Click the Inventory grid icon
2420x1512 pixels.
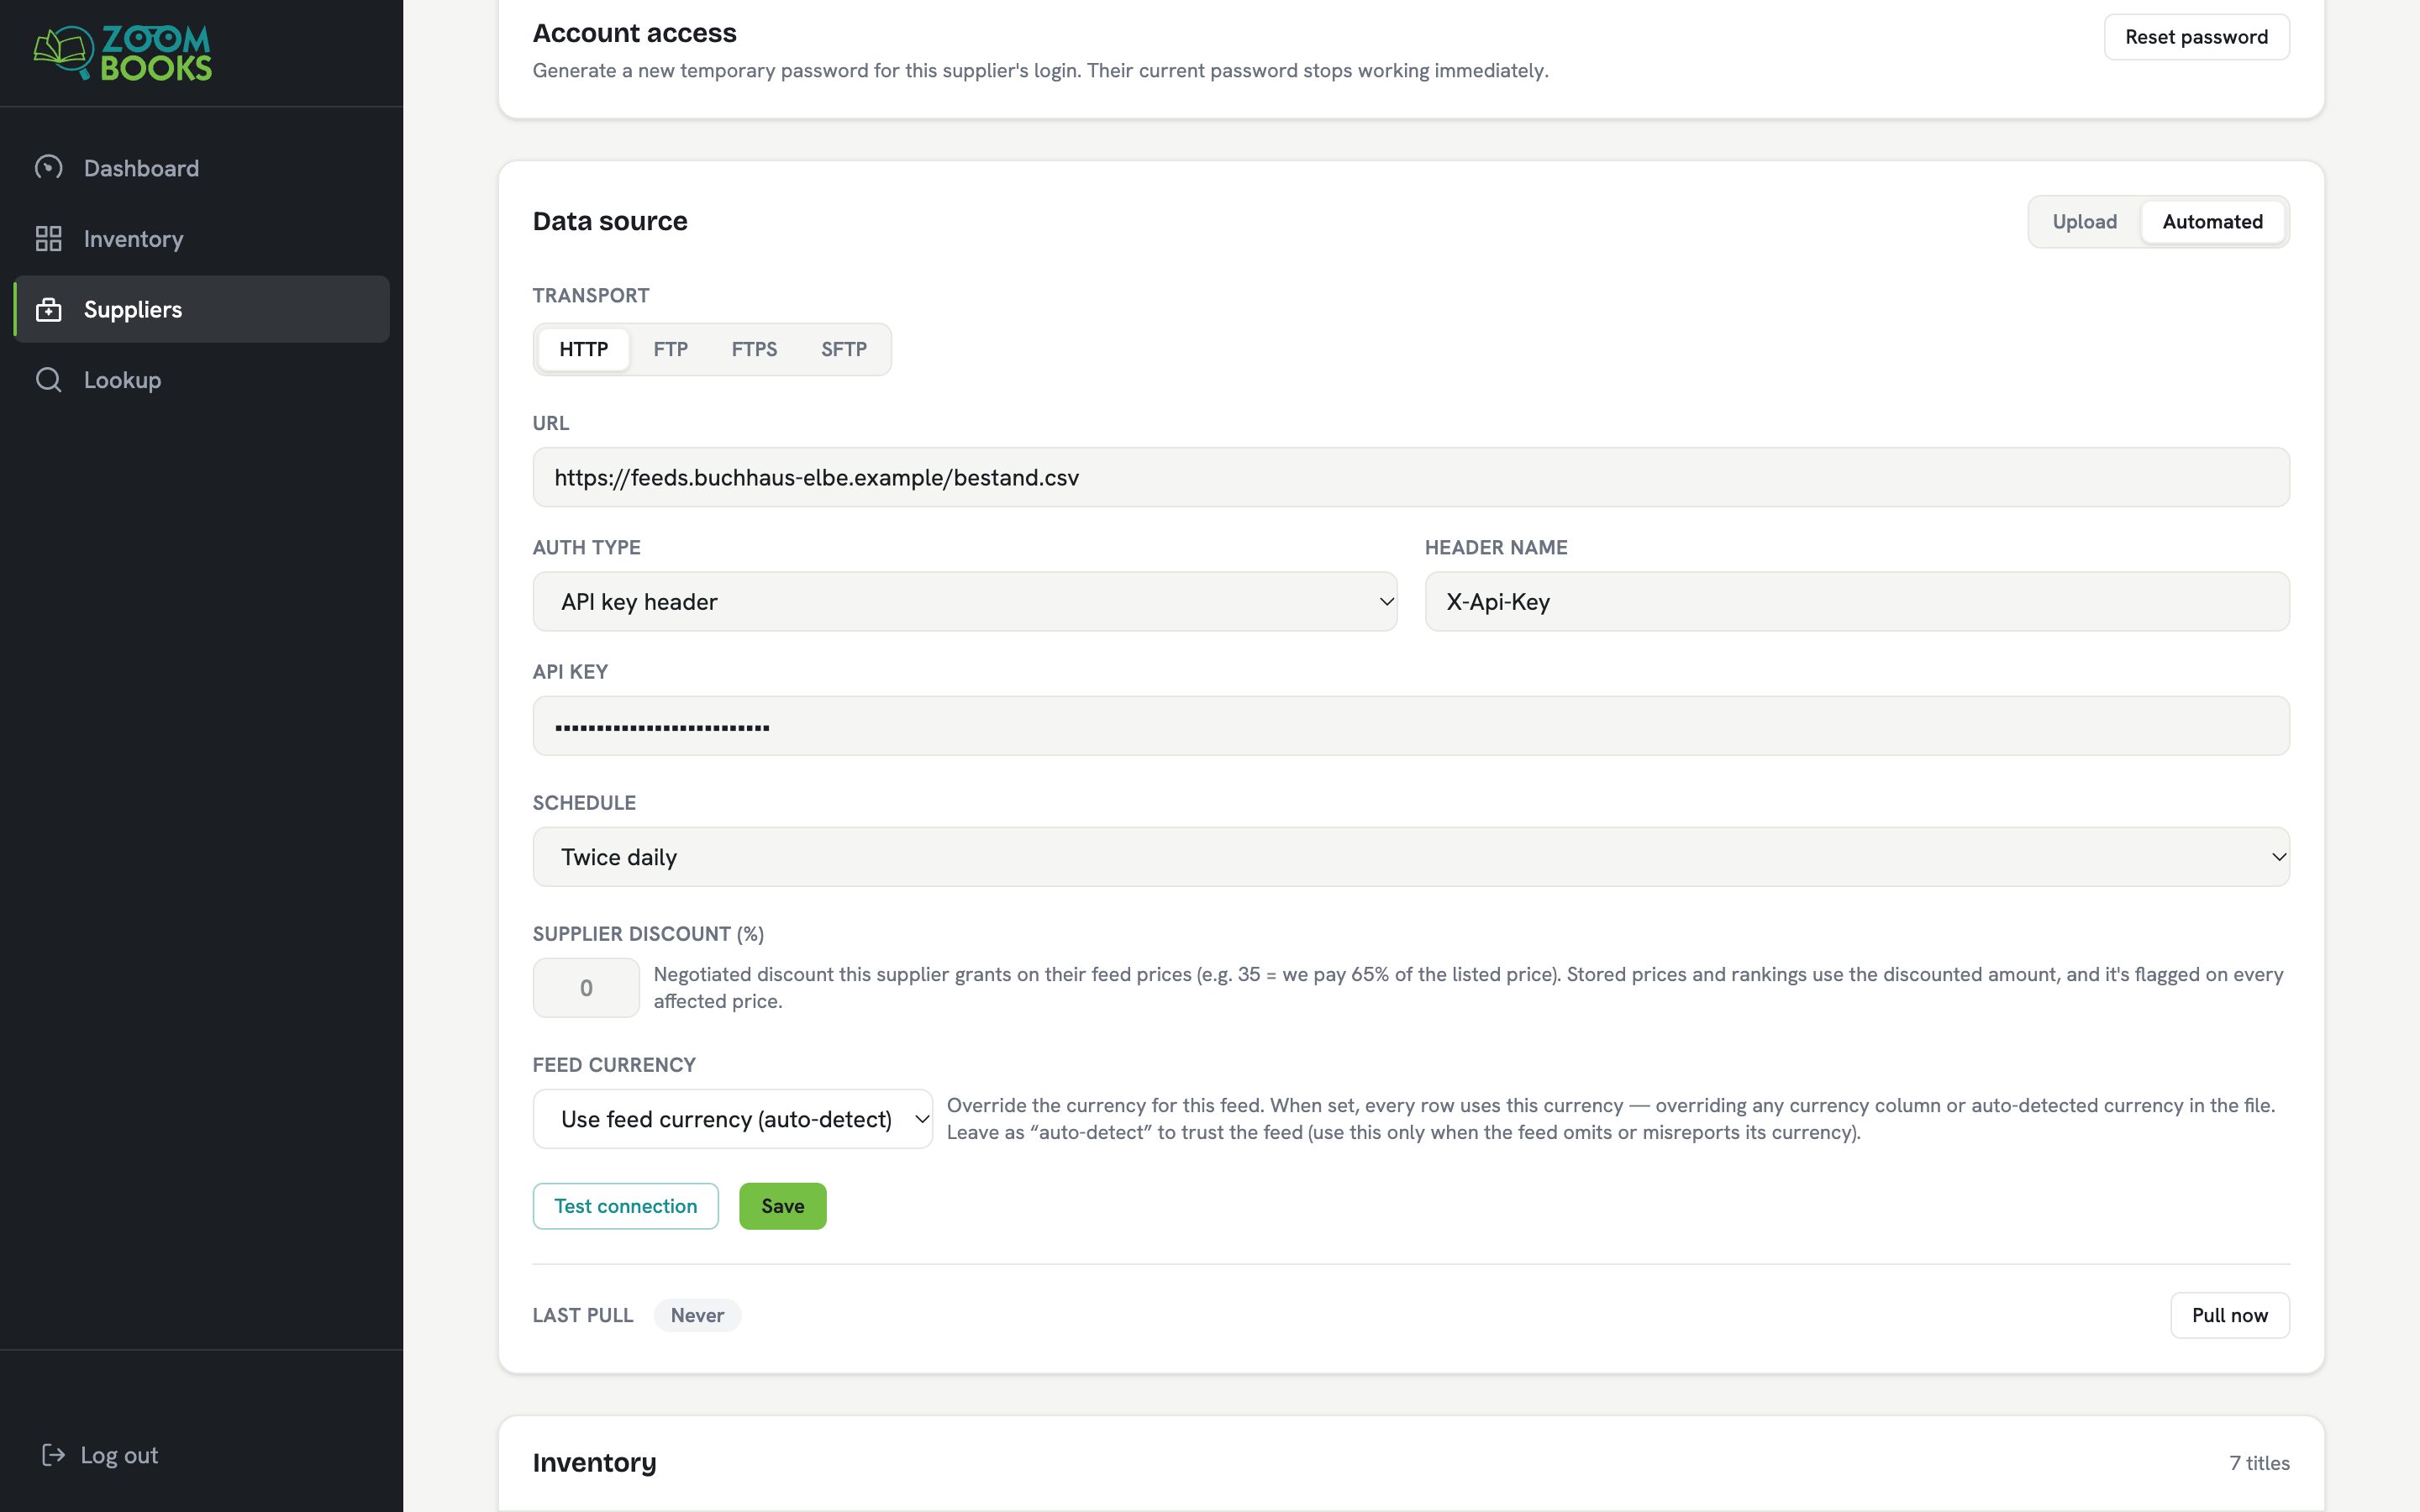[49, 238]
